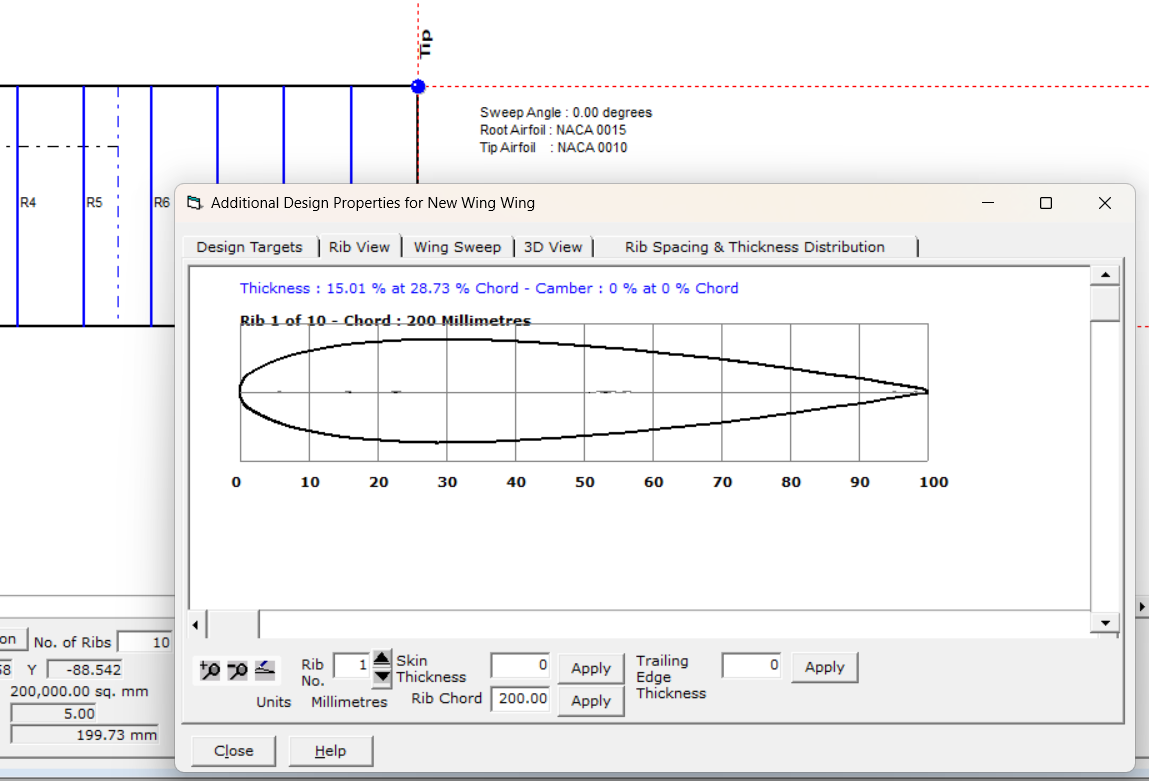Increase the Rib No. with the up arrow
Screen dimensions: 1149x781
click(x=382, y=658)
